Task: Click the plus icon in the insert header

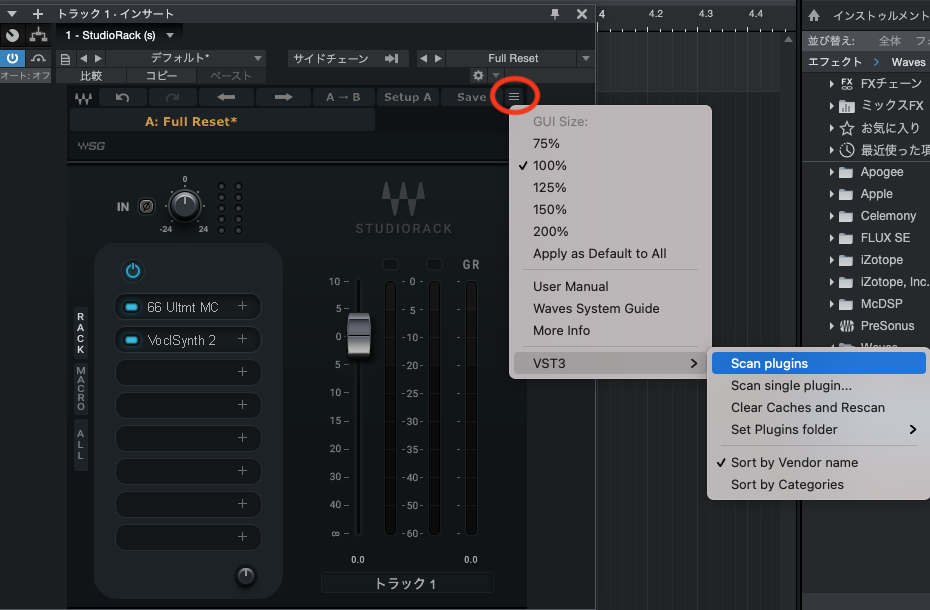Action: tap(38, 14)
